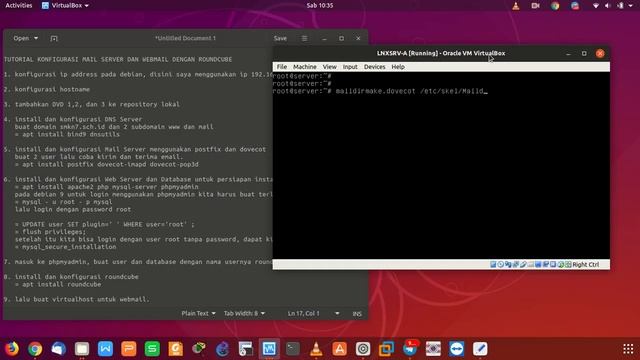Open WPS Presentation in the dock
This screenshot has height=360, width=640.
click(129, 349)
